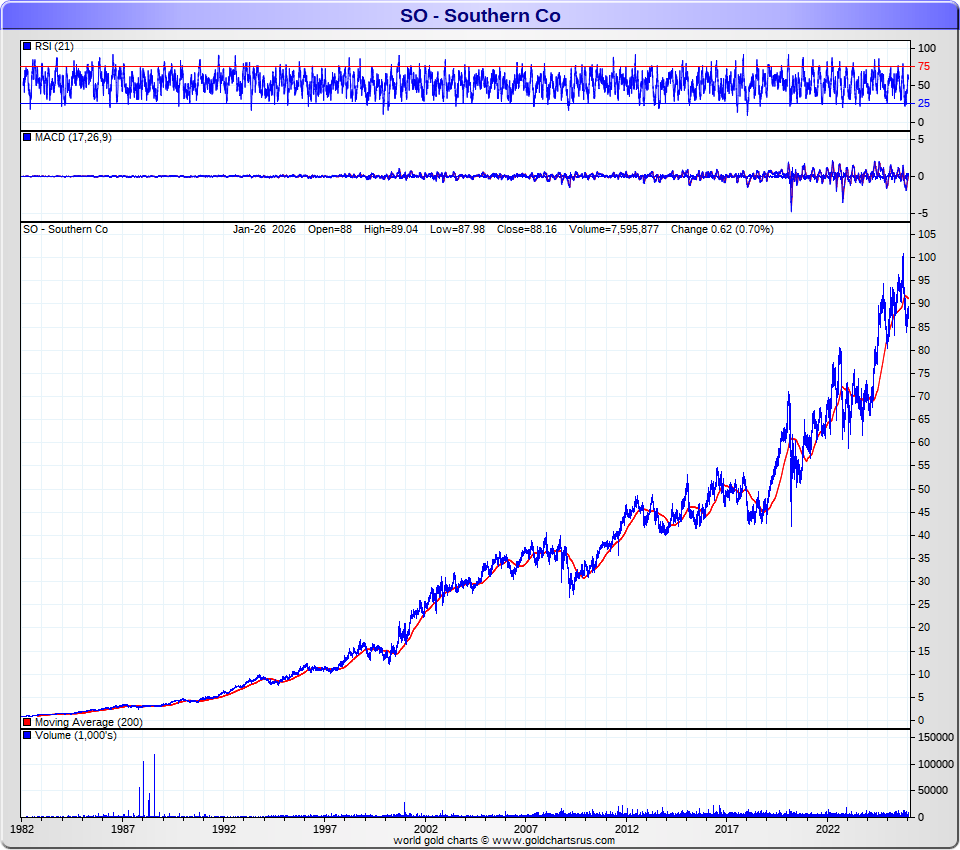Click the blue RSI (21) legend square
The width and height of the screenshot is (960, 850).
(x=27, y=47)
